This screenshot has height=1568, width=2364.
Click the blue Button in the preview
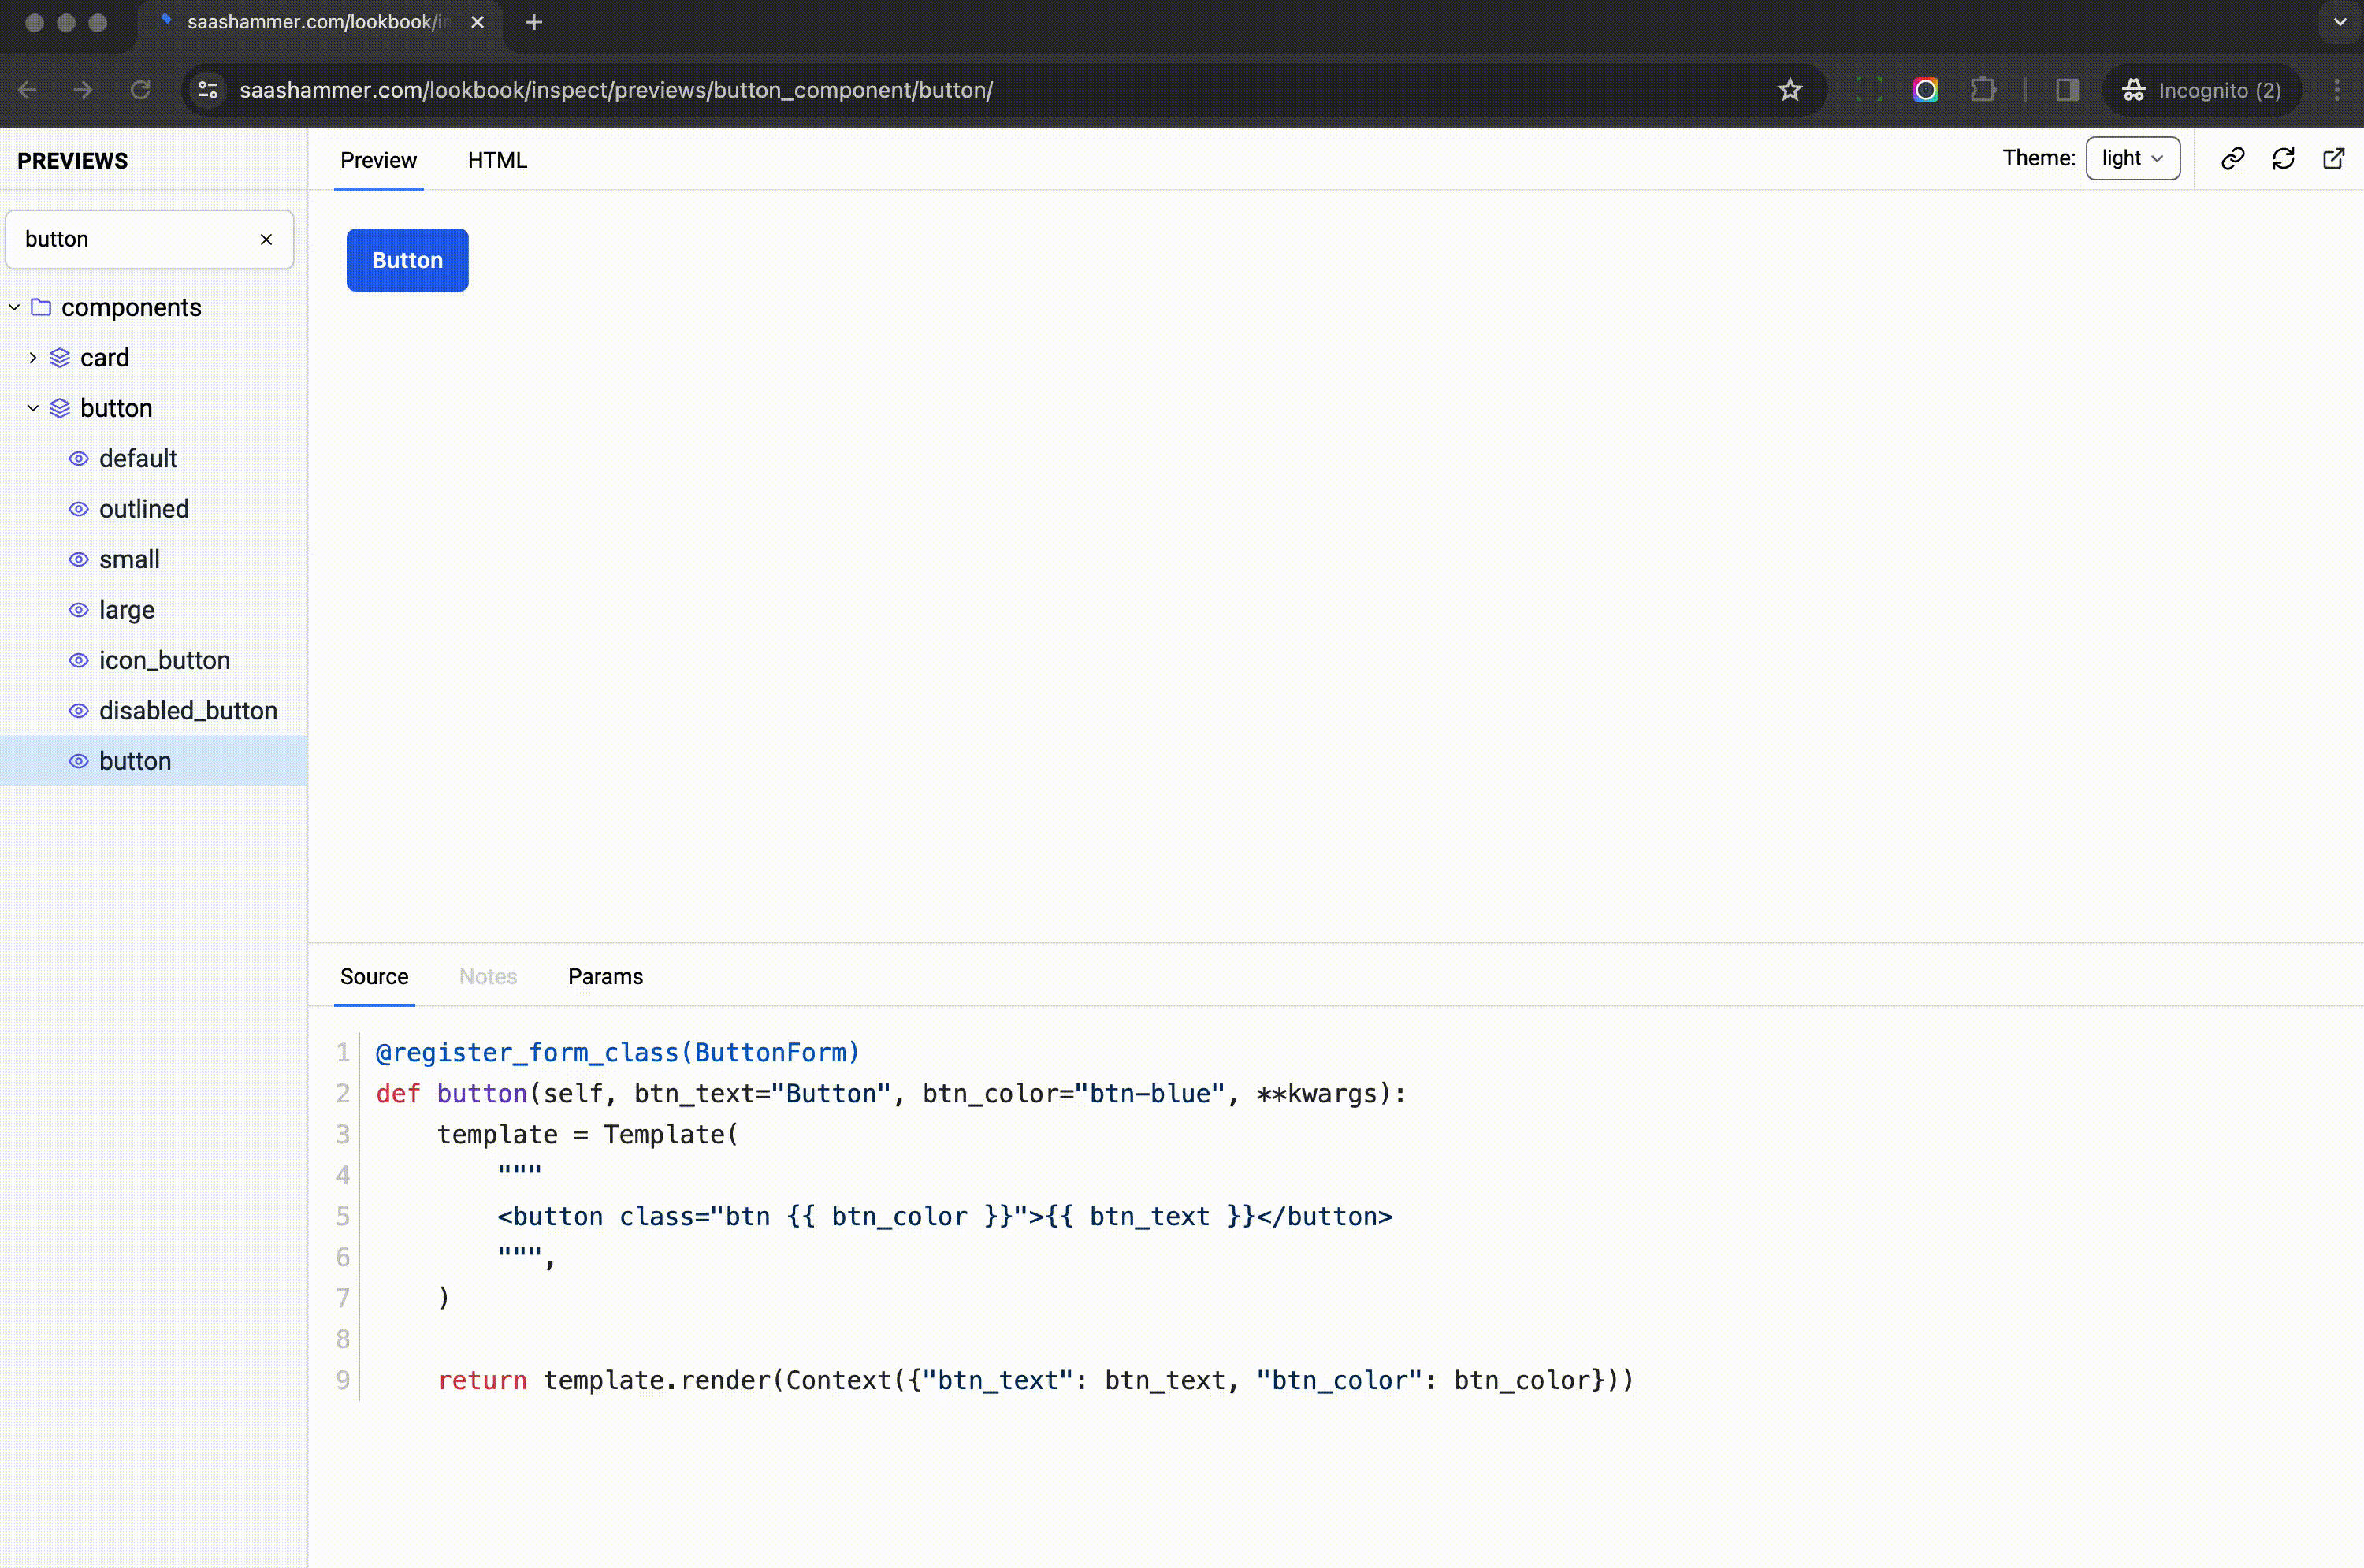pos(407,260)
